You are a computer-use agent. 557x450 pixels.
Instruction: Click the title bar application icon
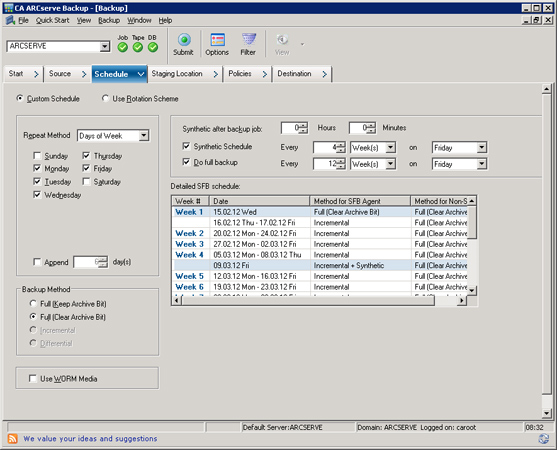pyautogui.click(x=9, y=8)
